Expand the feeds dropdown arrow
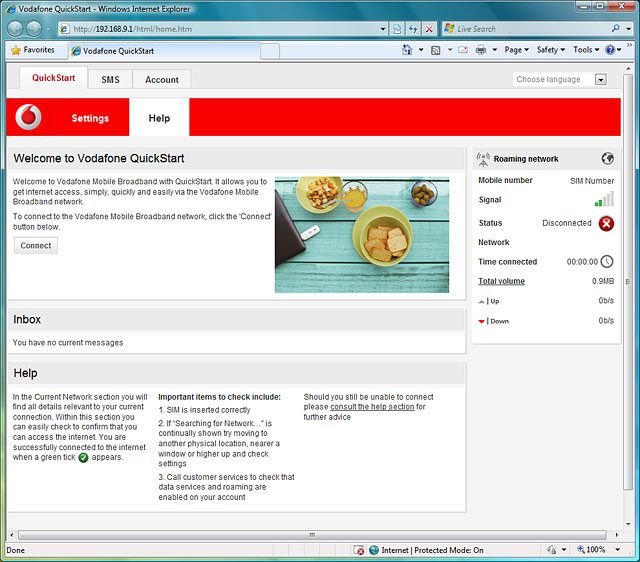The height and width of the screenshot is (562, 640). click(450, 50)
